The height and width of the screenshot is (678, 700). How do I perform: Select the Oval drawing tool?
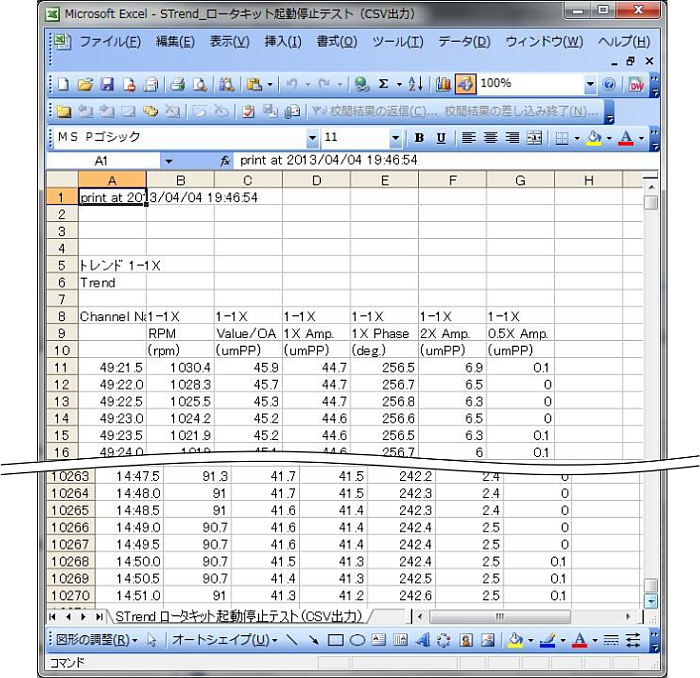(357, 641)
